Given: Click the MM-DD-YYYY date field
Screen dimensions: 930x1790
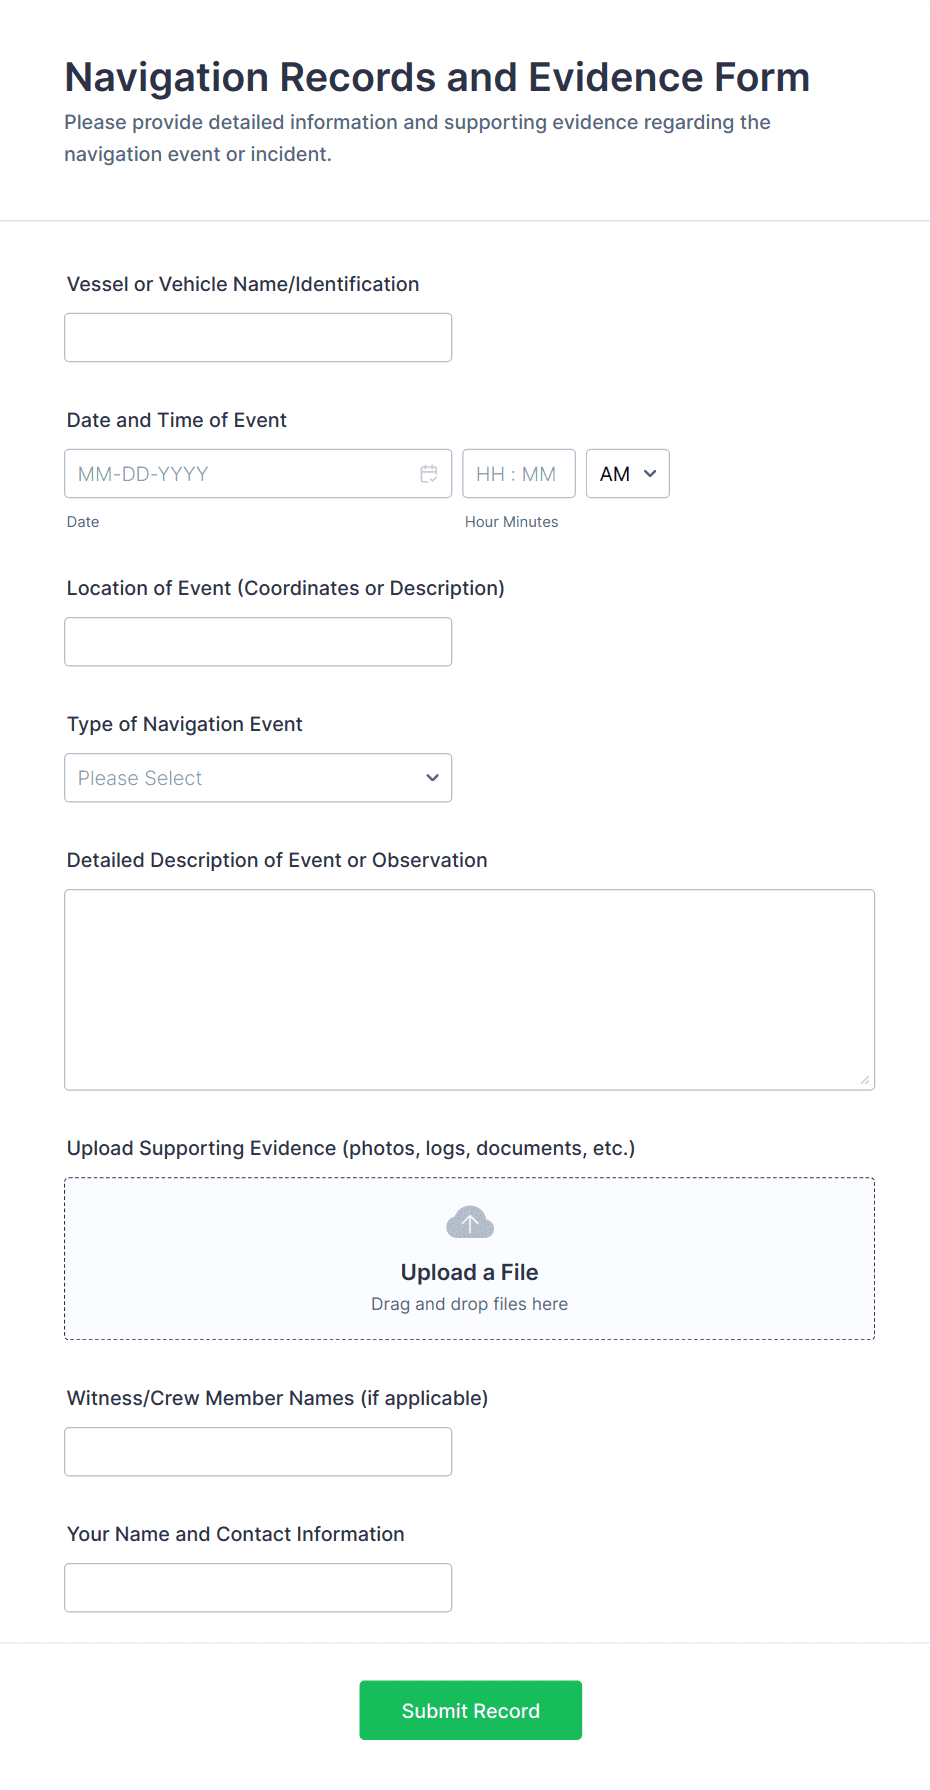Looking at the screenshot, I should coord(240,474).
